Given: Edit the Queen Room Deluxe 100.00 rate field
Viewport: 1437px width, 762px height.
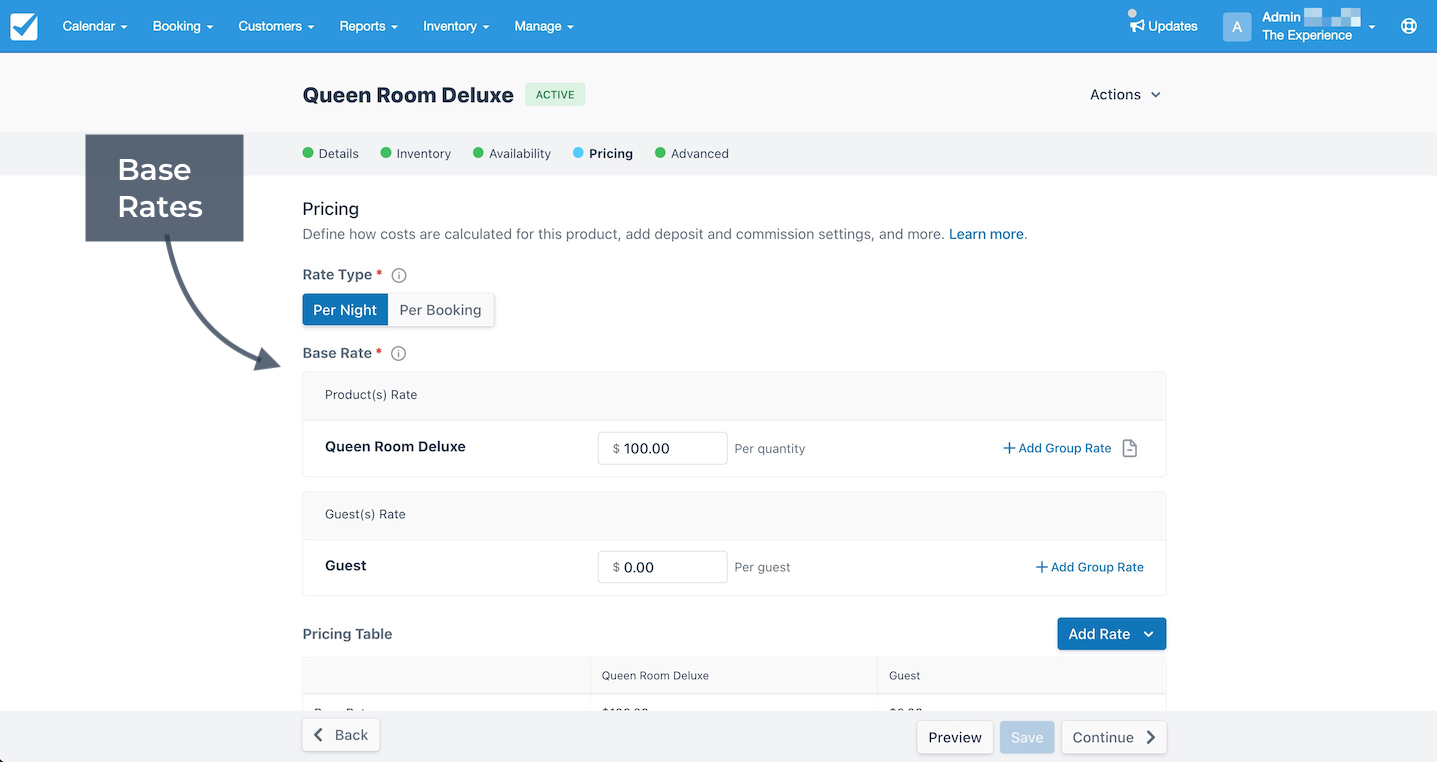Looking at the screenshot, I should click(662, 448).
